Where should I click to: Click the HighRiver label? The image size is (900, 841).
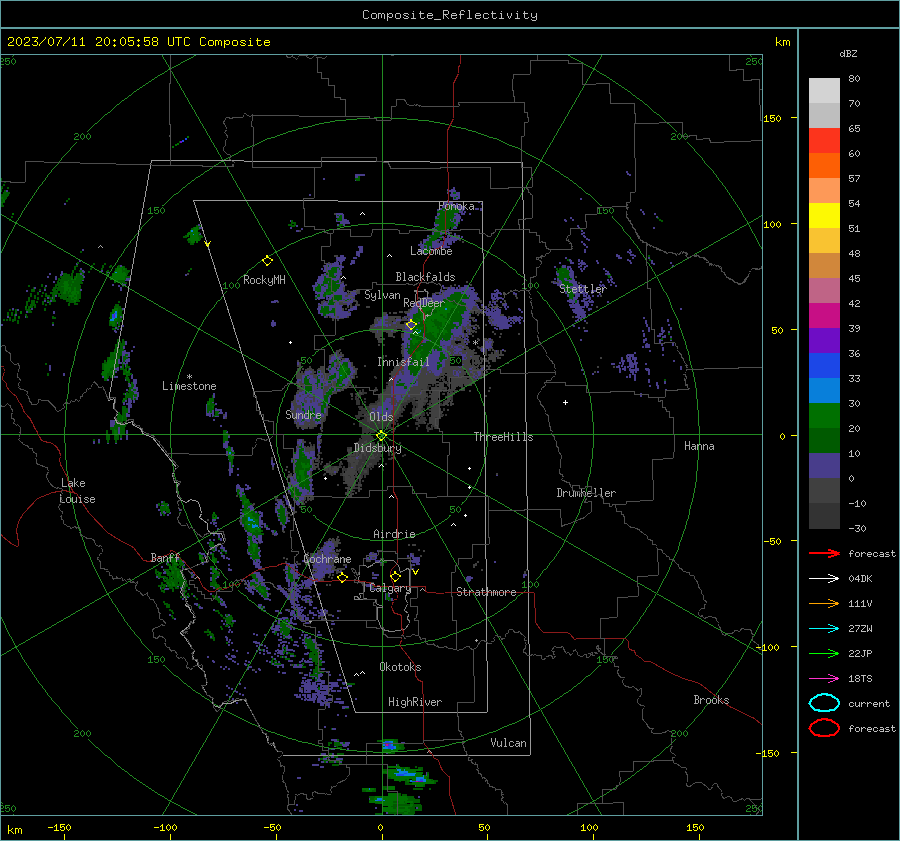(415, 702)
